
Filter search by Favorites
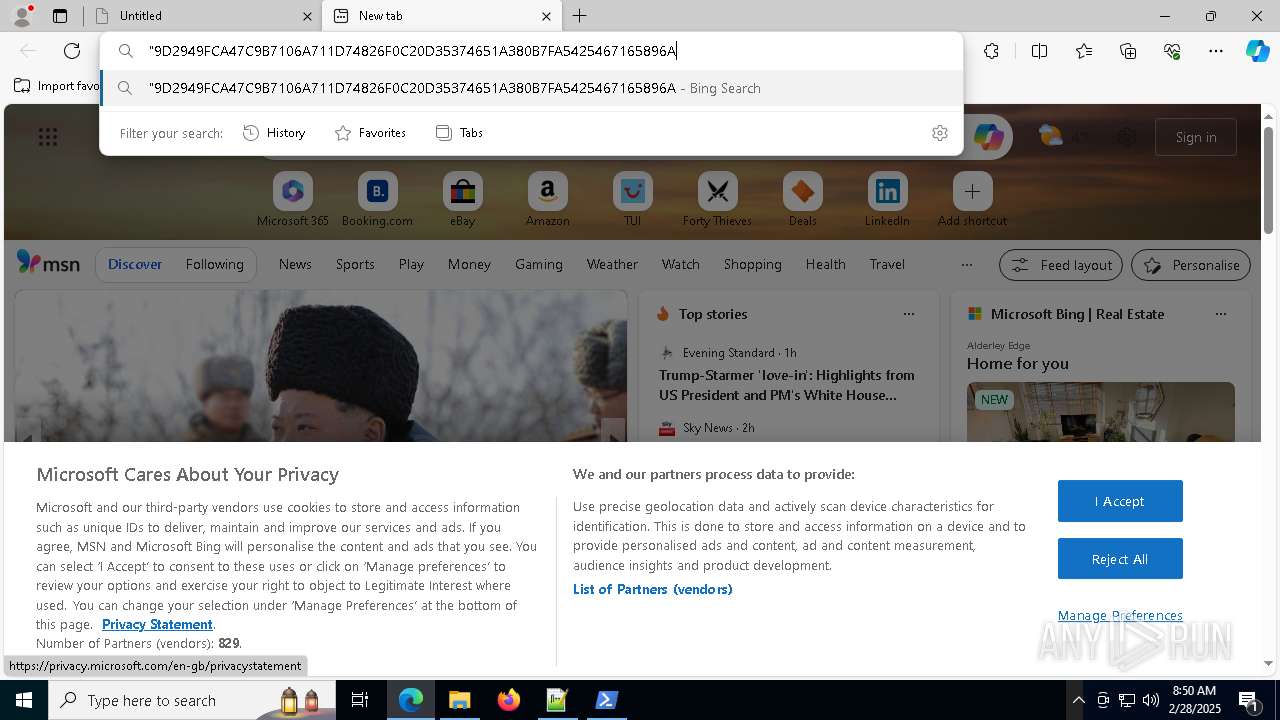pos(370,133)
